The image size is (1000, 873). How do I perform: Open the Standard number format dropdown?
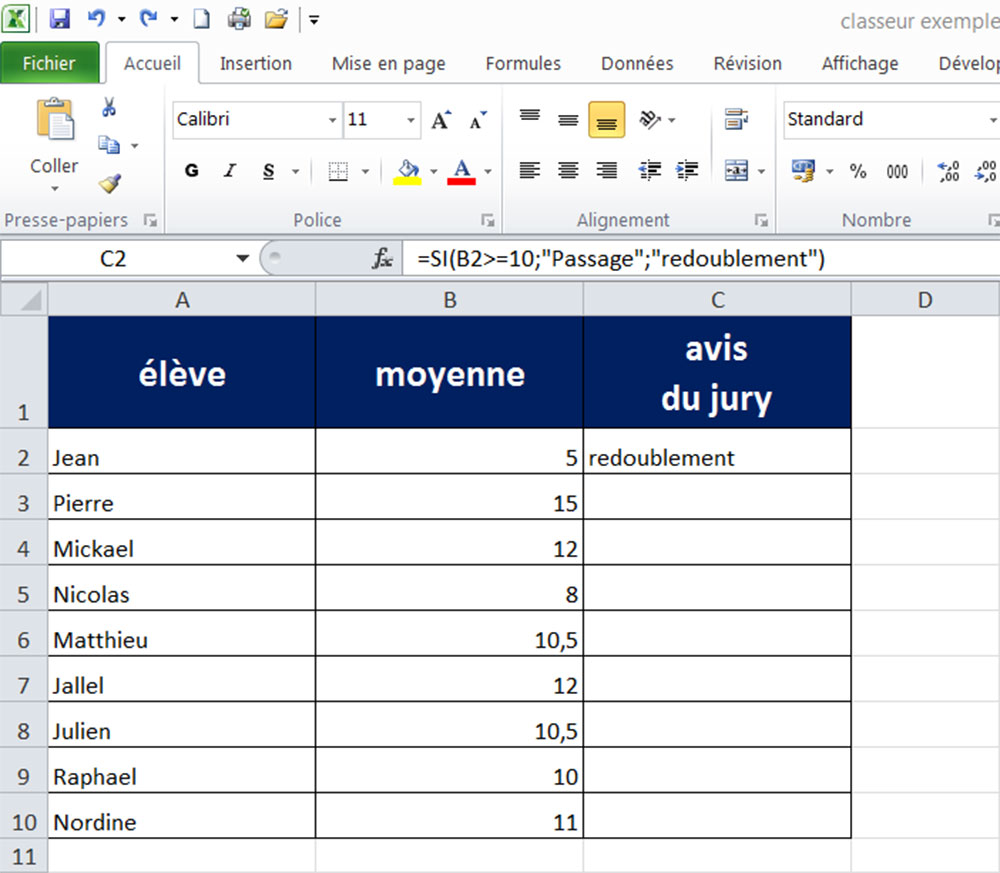click(x=992, y=120)
